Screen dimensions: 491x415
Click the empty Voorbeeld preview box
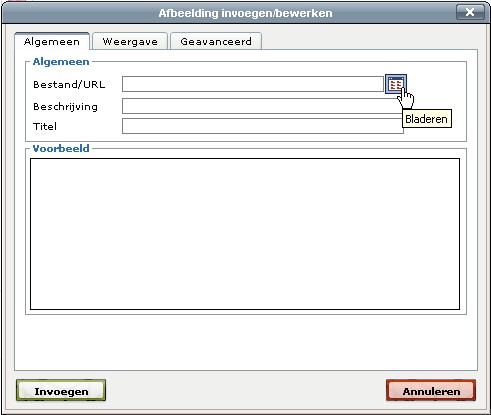[x=245, y=234]
